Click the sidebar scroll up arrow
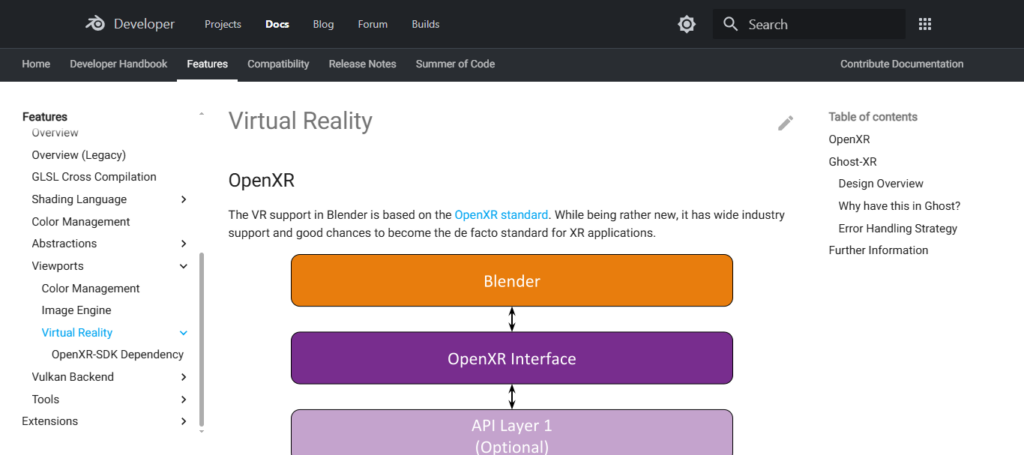The height and width of the screenshot is (455, 1024). (201, 114)
